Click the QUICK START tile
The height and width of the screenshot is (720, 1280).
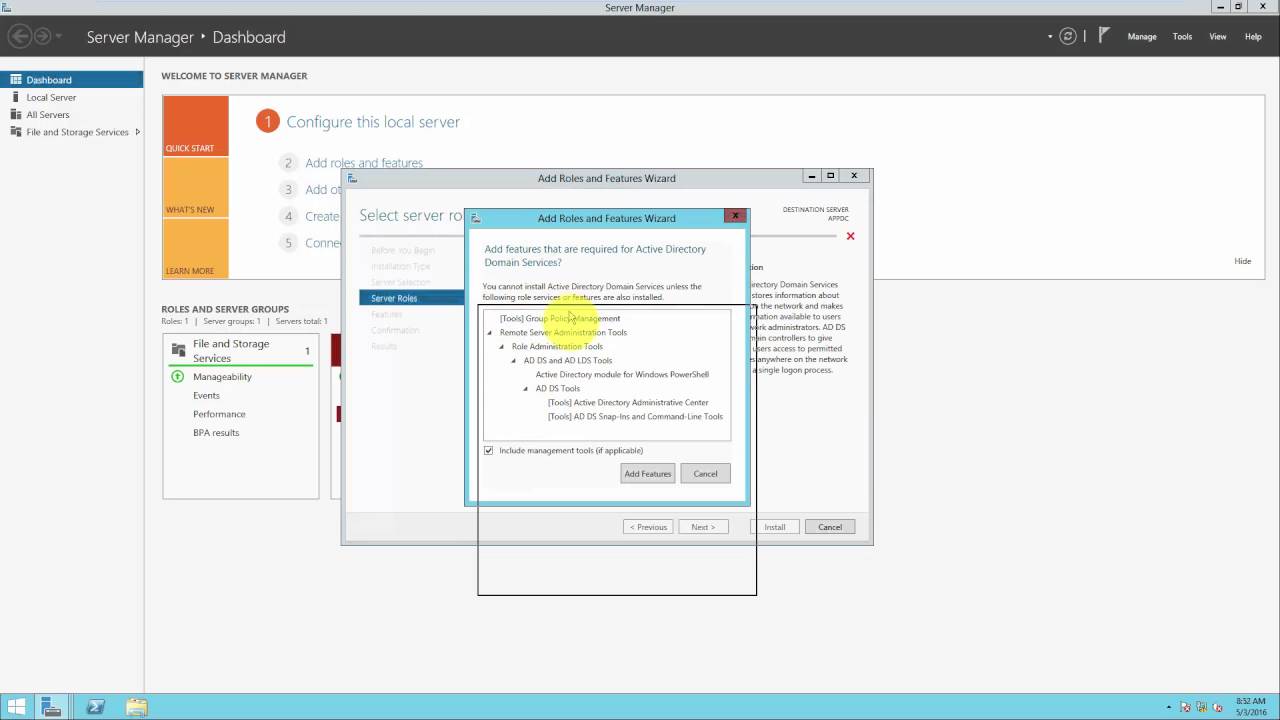(196, 126)
